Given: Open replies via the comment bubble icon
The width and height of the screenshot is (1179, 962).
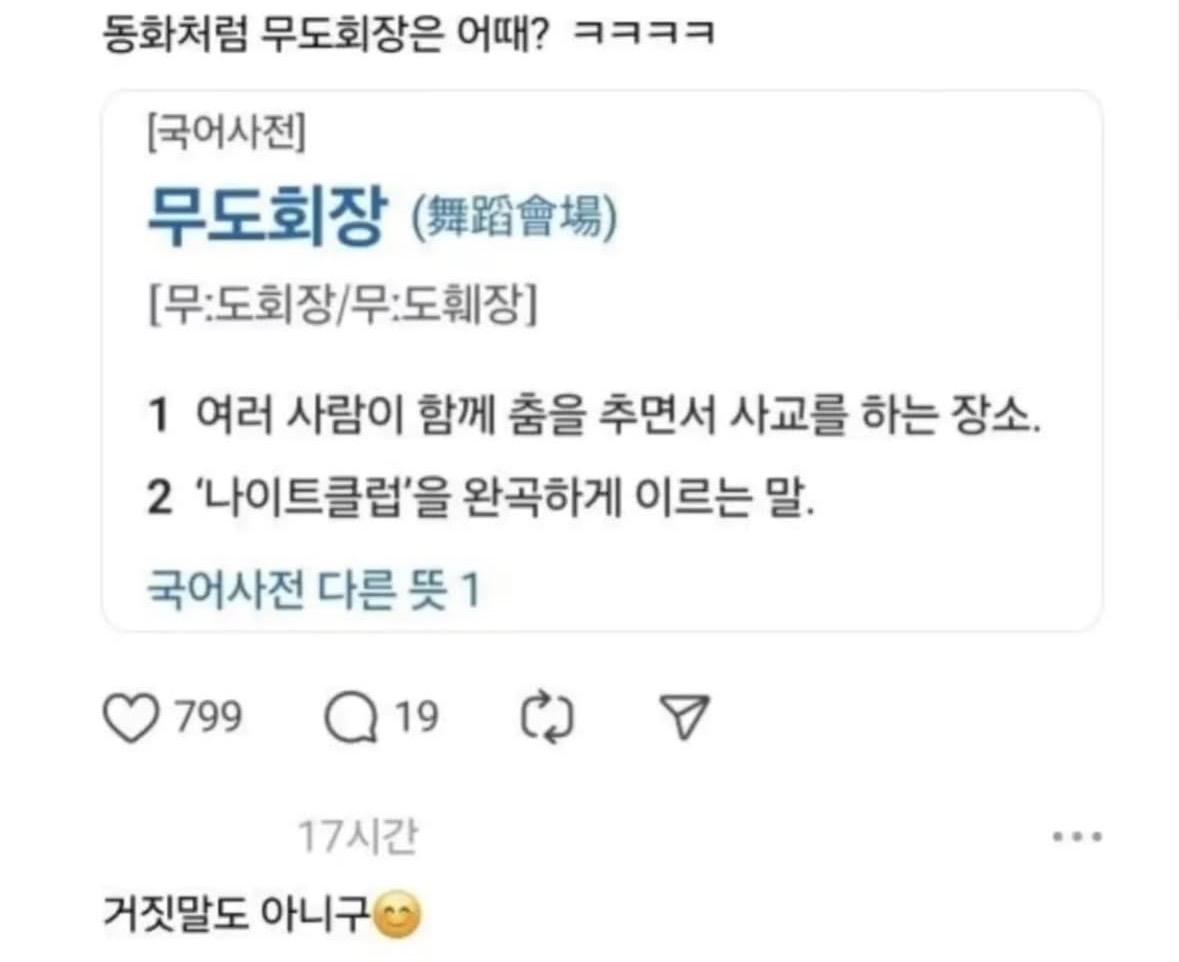Looking at the screenshot, I should [350, 718].
